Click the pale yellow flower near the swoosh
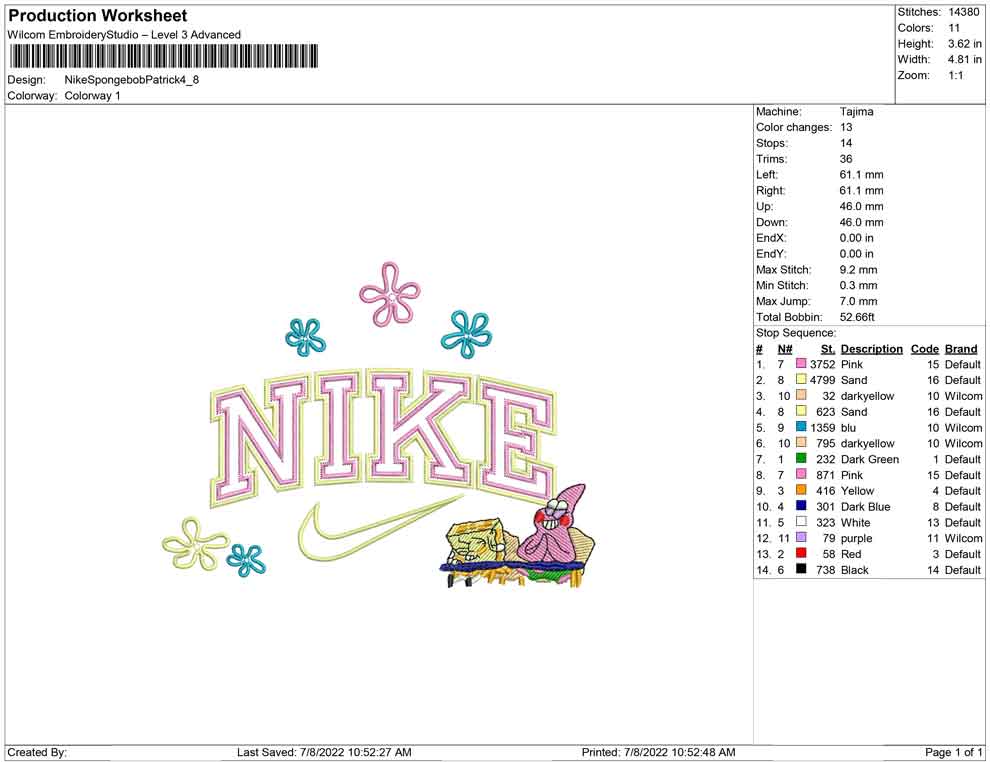Image resolution: width=990 pixels, height=762 pixels. [x=194, y=544]
